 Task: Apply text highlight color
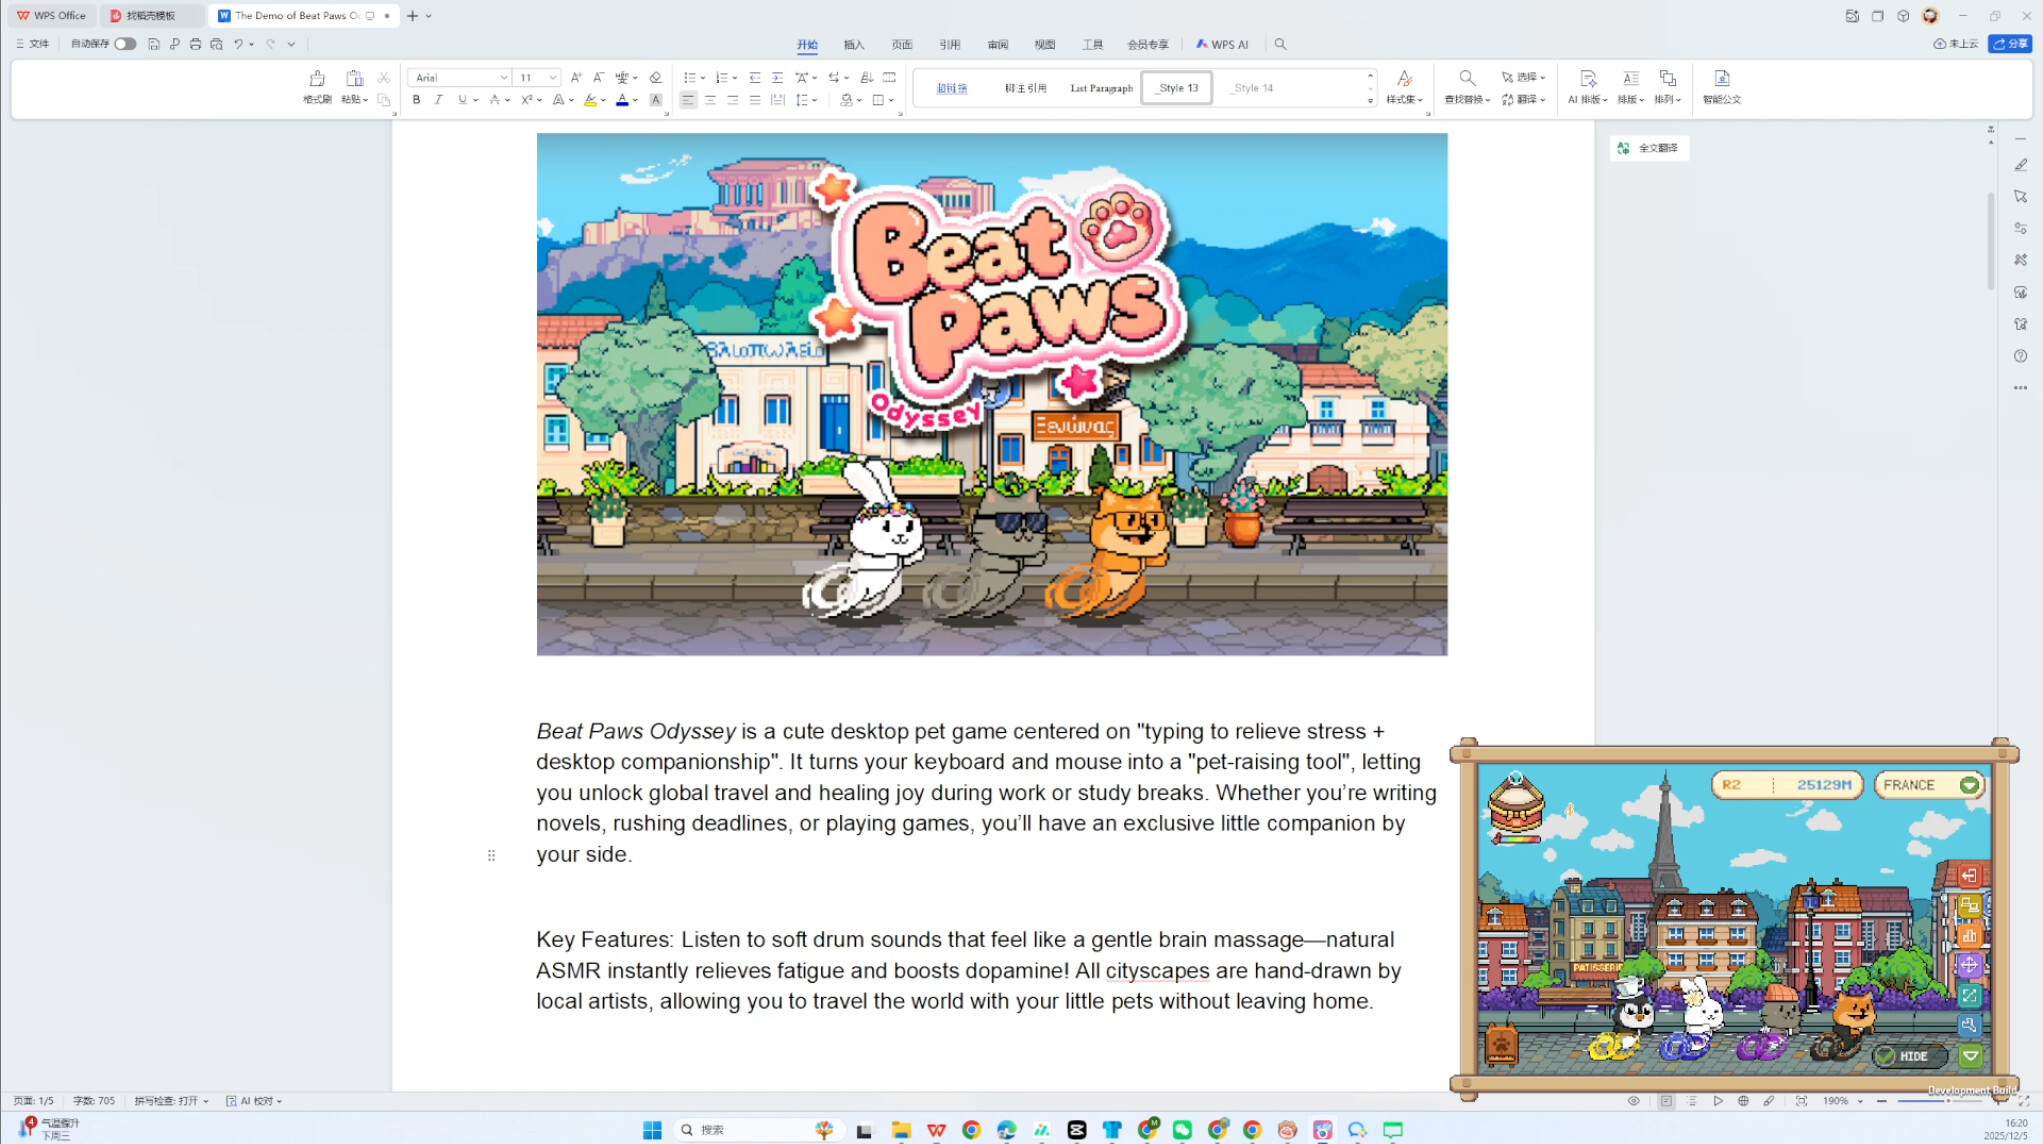coord(591,100)
